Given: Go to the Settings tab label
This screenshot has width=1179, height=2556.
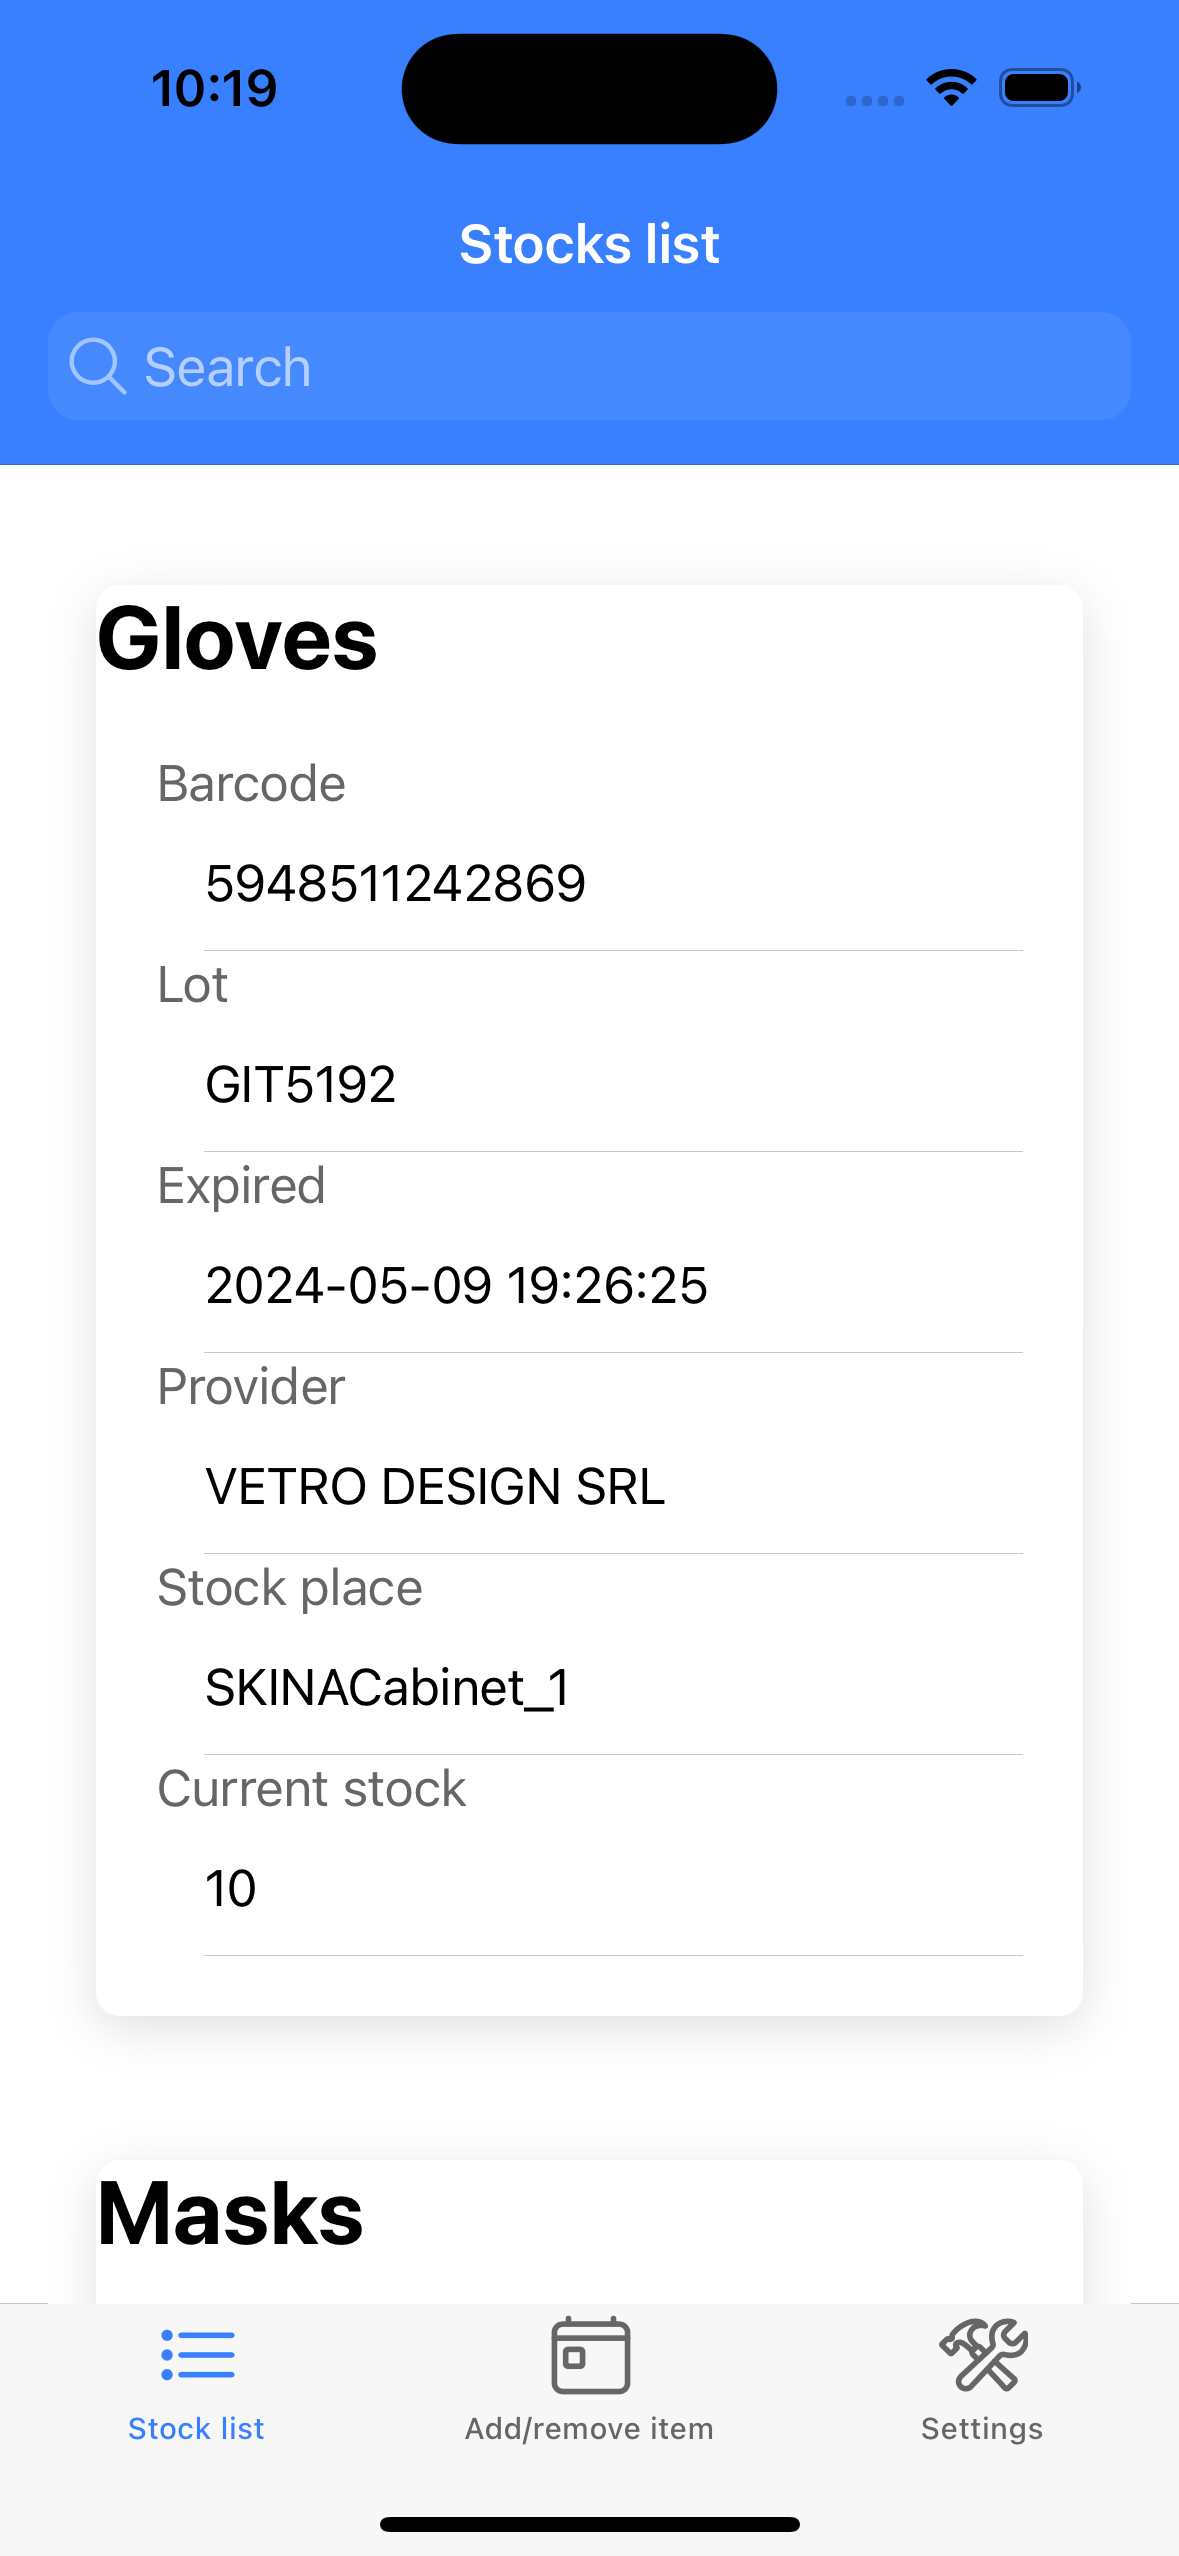Looking at the screenshot, I should (982, 2428).
